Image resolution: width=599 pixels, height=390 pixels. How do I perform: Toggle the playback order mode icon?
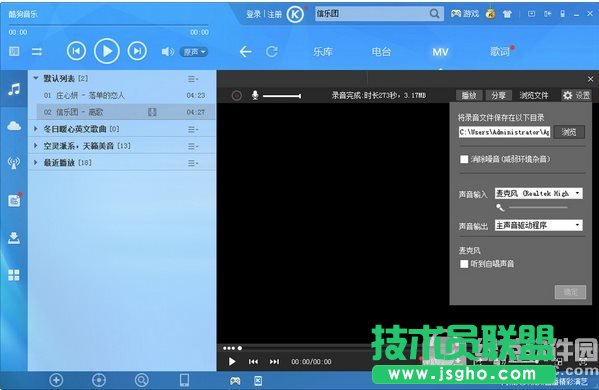(x=37, y=52)
